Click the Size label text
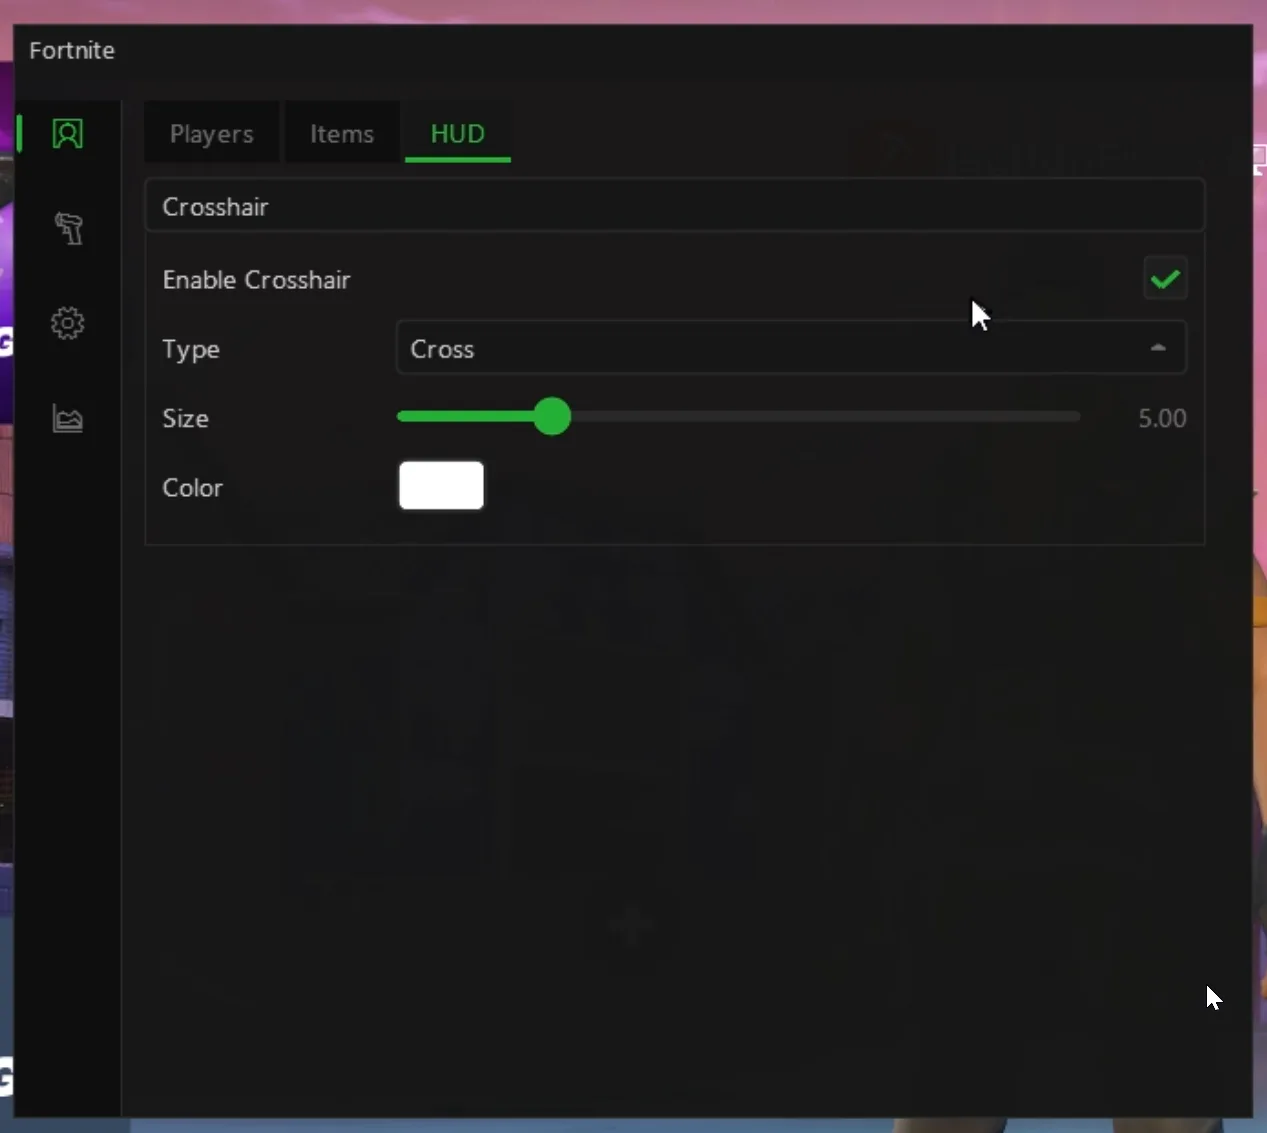 (x=186, y=418)
